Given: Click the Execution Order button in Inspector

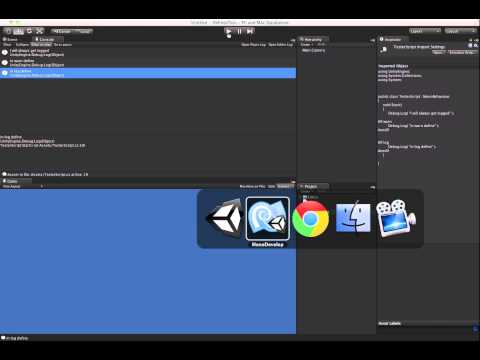Looking at the screenshot, I should [x=462, y=52].
